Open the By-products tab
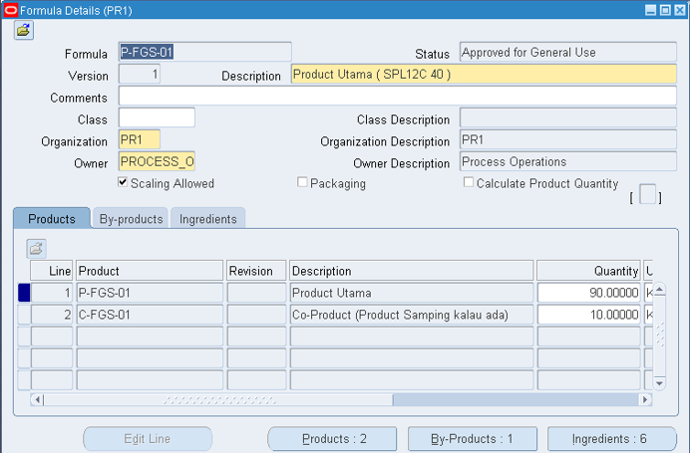Image resolution: width=690 pixels, height=453 pixels. pyautogui.click(x=131, y=218)
